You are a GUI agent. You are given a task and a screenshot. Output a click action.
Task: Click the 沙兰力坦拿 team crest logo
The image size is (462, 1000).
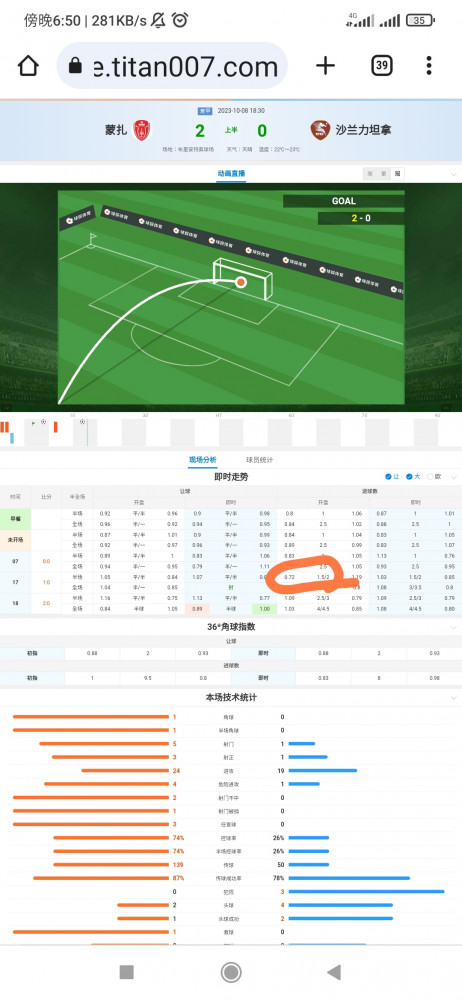[320, 131]
